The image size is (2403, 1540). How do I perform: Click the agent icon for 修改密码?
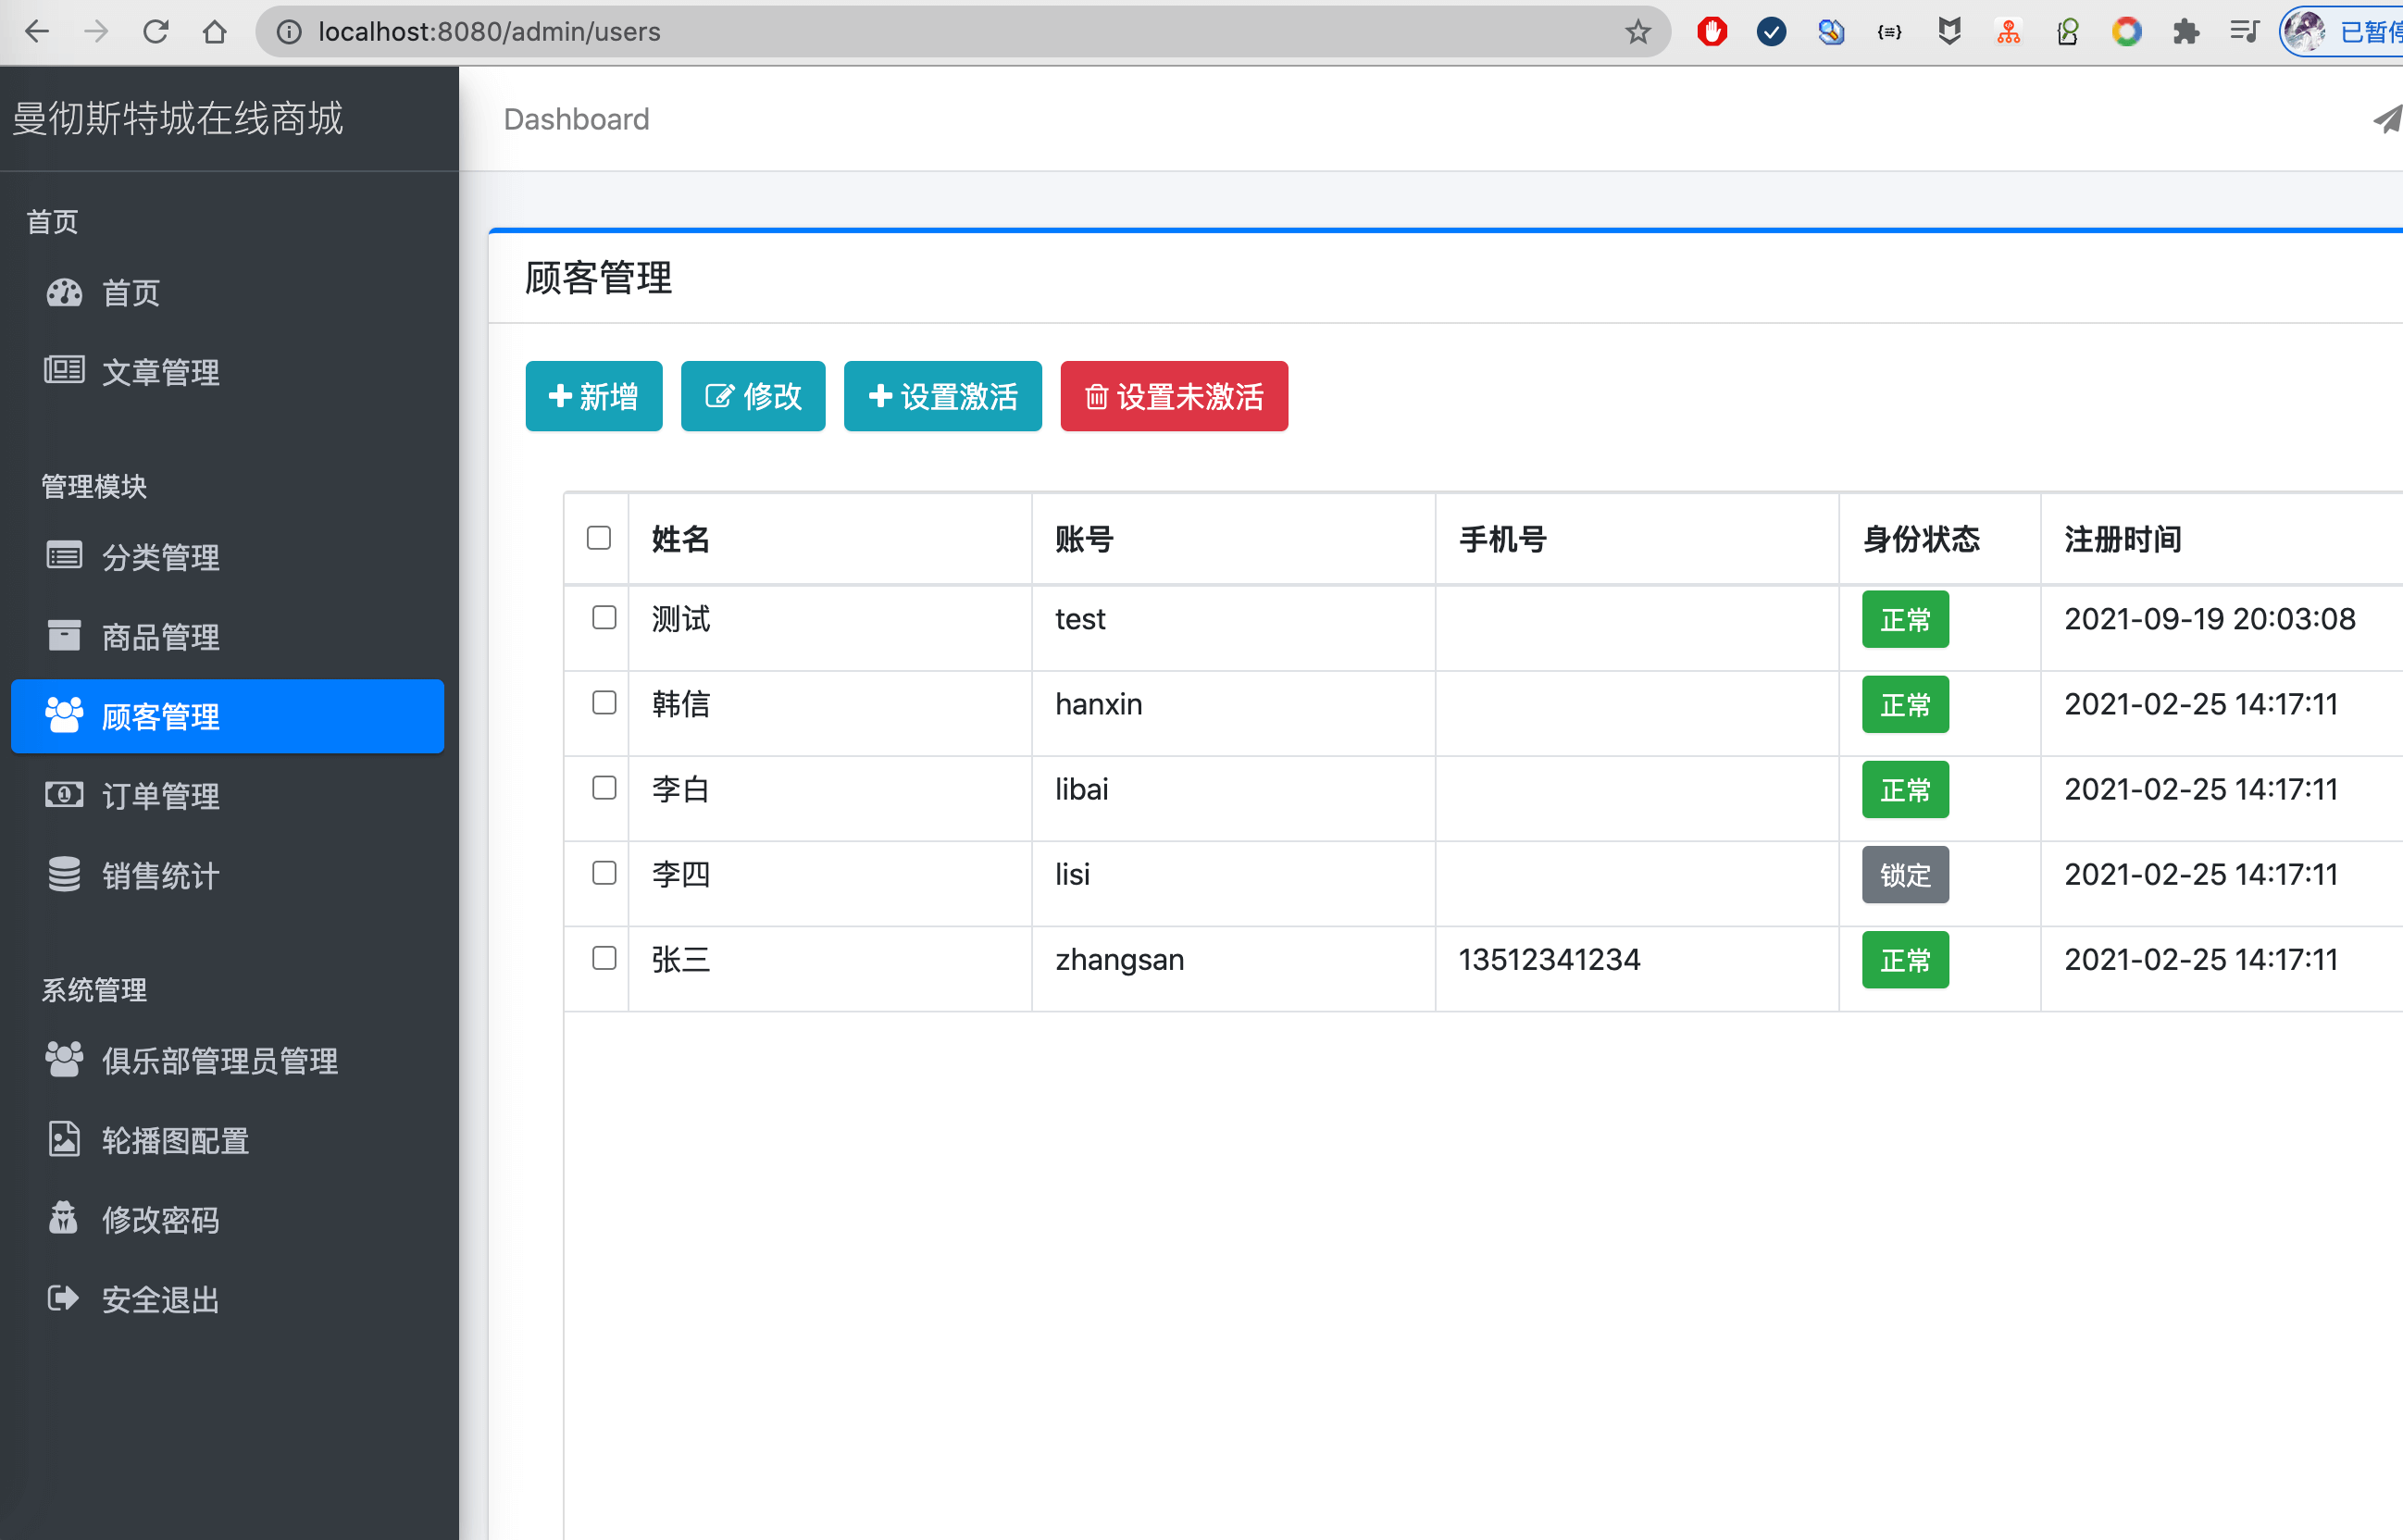coord(64,1218)
